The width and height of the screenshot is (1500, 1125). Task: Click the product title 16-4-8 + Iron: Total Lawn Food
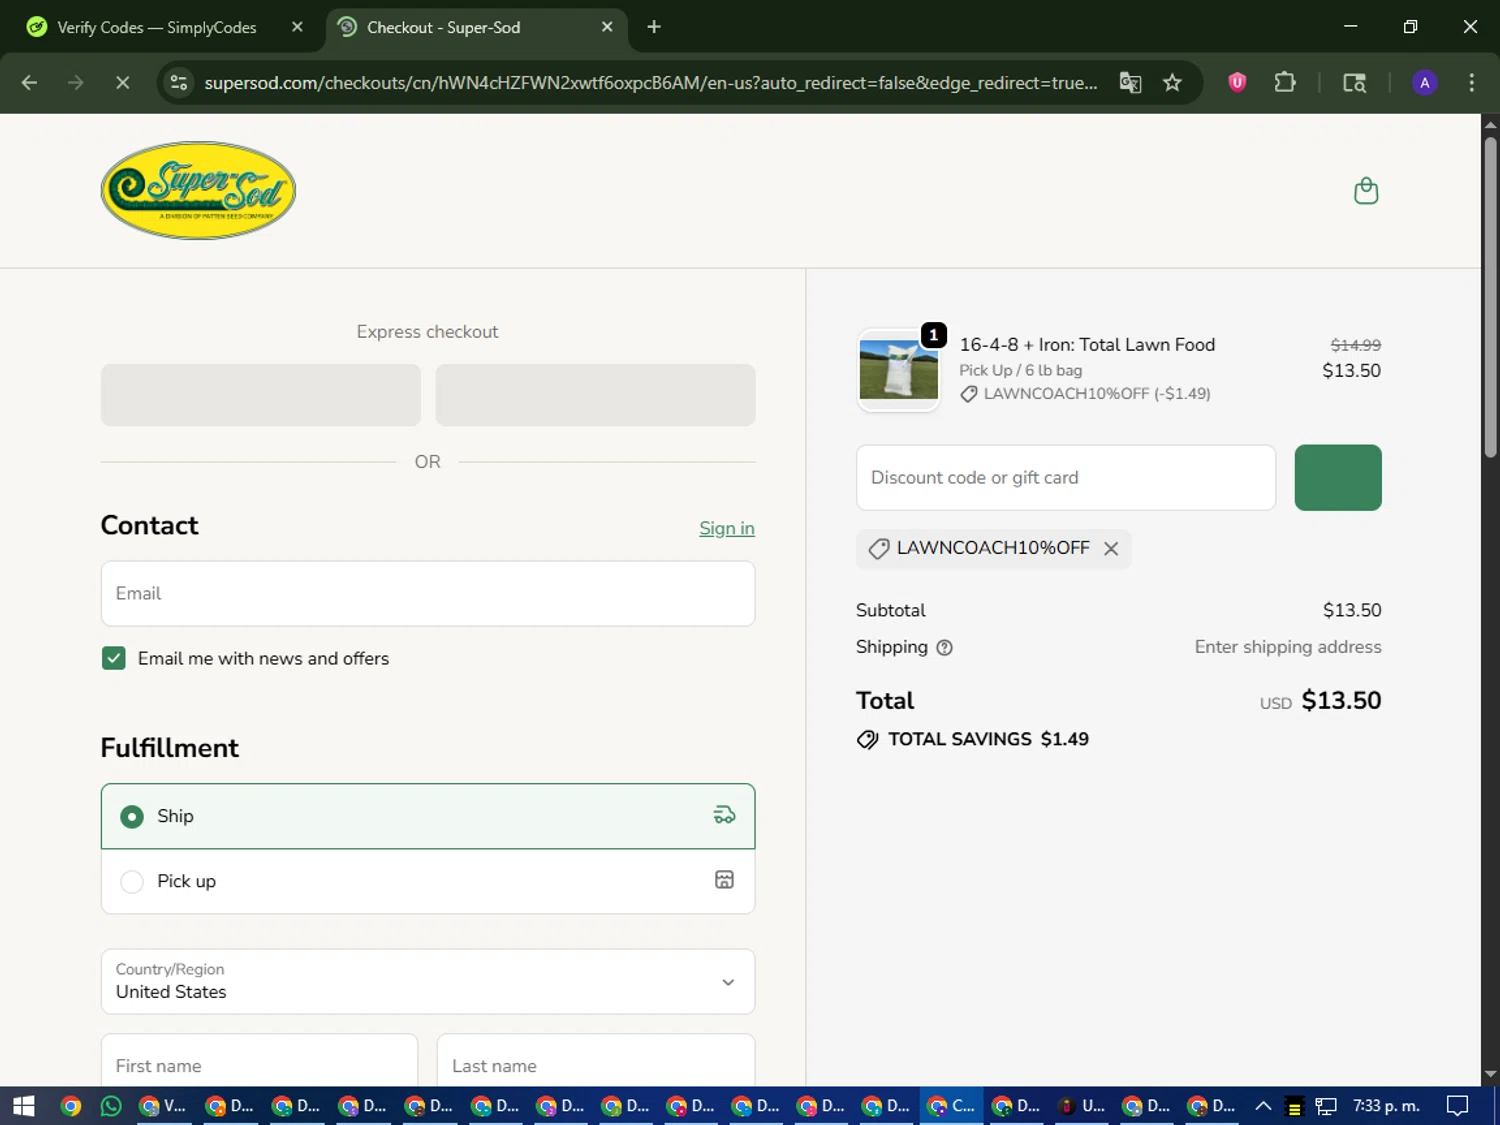[1087, 345]
